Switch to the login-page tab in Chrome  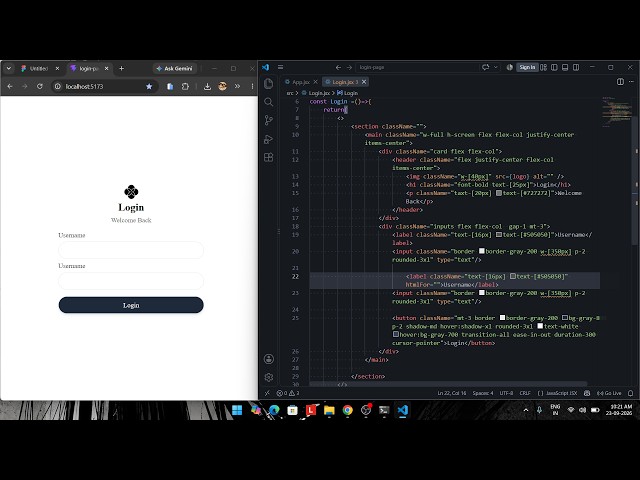pyautogui.click(x=90, y=69)
